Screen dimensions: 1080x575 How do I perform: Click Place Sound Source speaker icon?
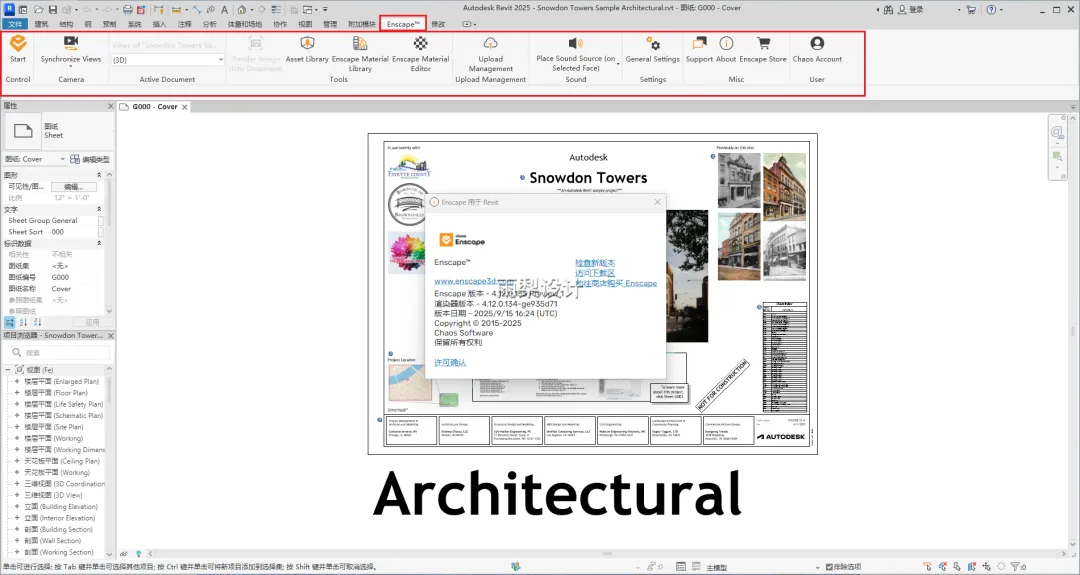[575, 43]
